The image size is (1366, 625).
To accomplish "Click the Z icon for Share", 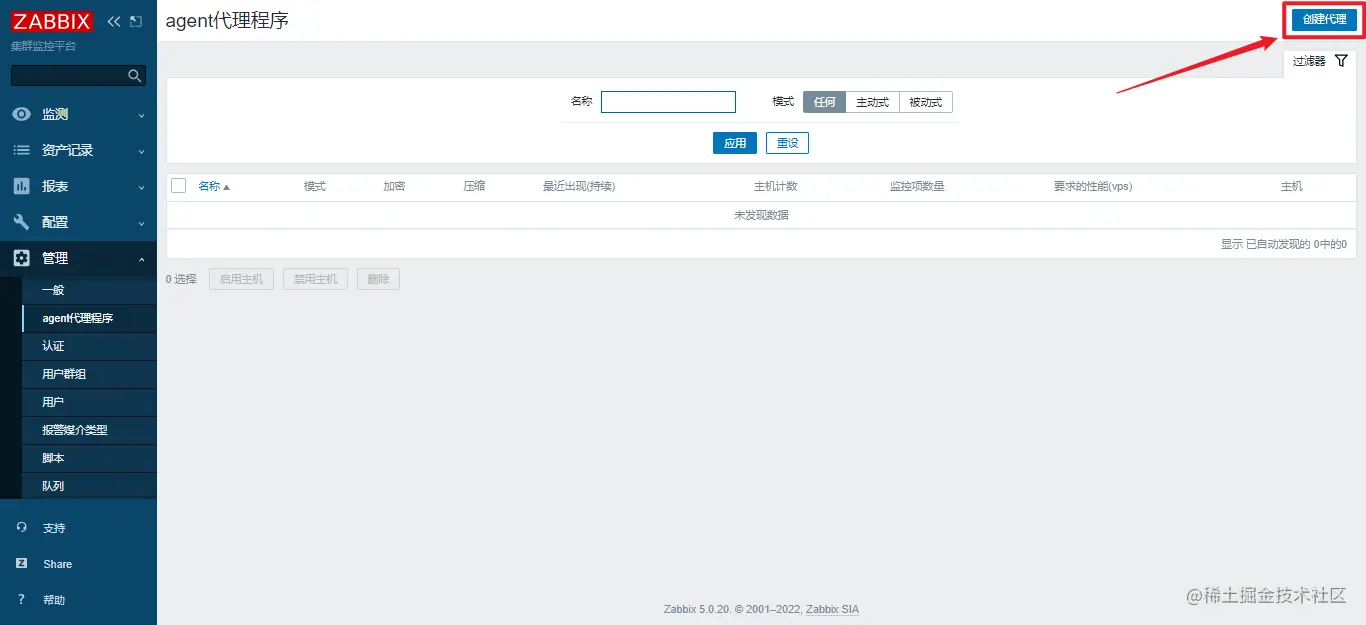I will [x=21, y=563].
